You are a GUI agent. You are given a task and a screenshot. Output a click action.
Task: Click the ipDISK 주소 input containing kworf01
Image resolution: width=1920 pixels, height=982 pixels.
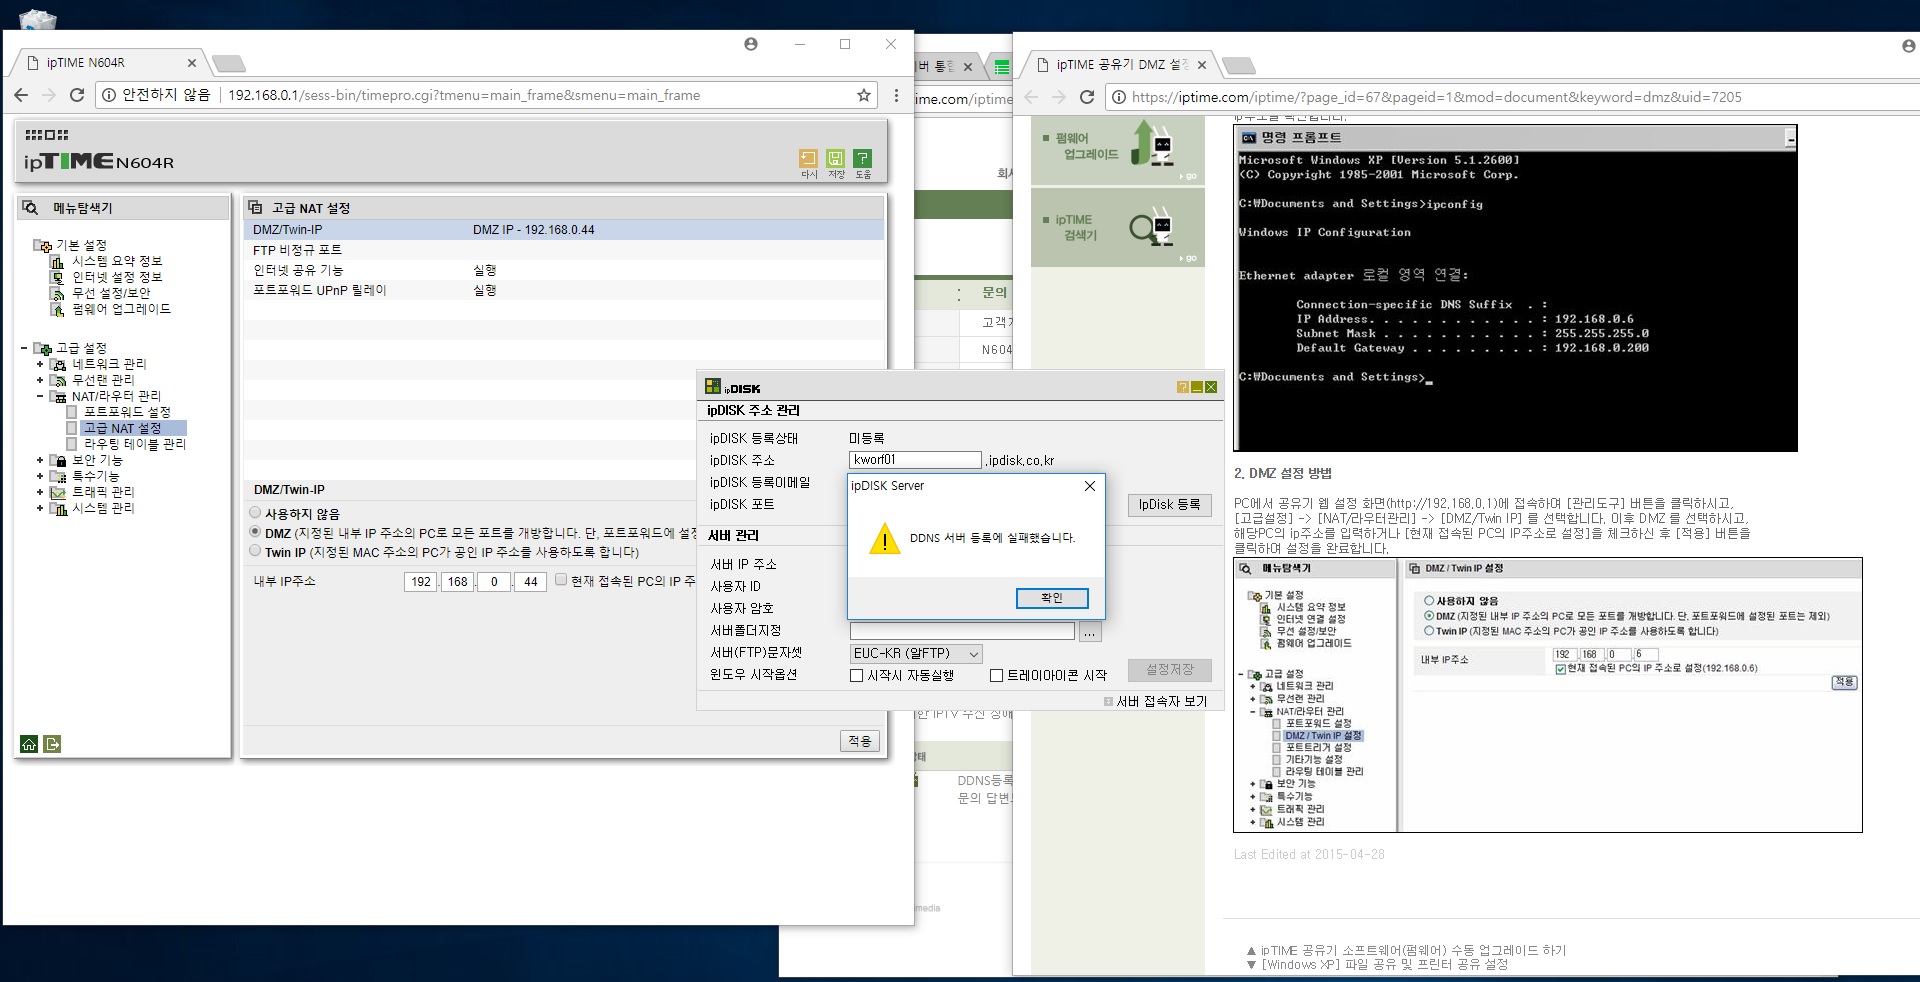(915, 460)
